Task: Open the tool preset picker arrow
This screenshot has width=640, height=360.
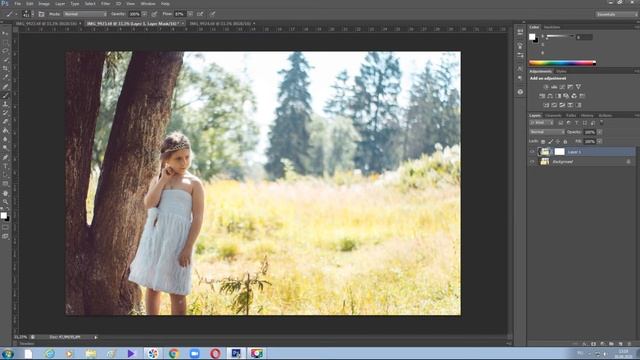Action: pyautogui.click(x=16, y=14)
